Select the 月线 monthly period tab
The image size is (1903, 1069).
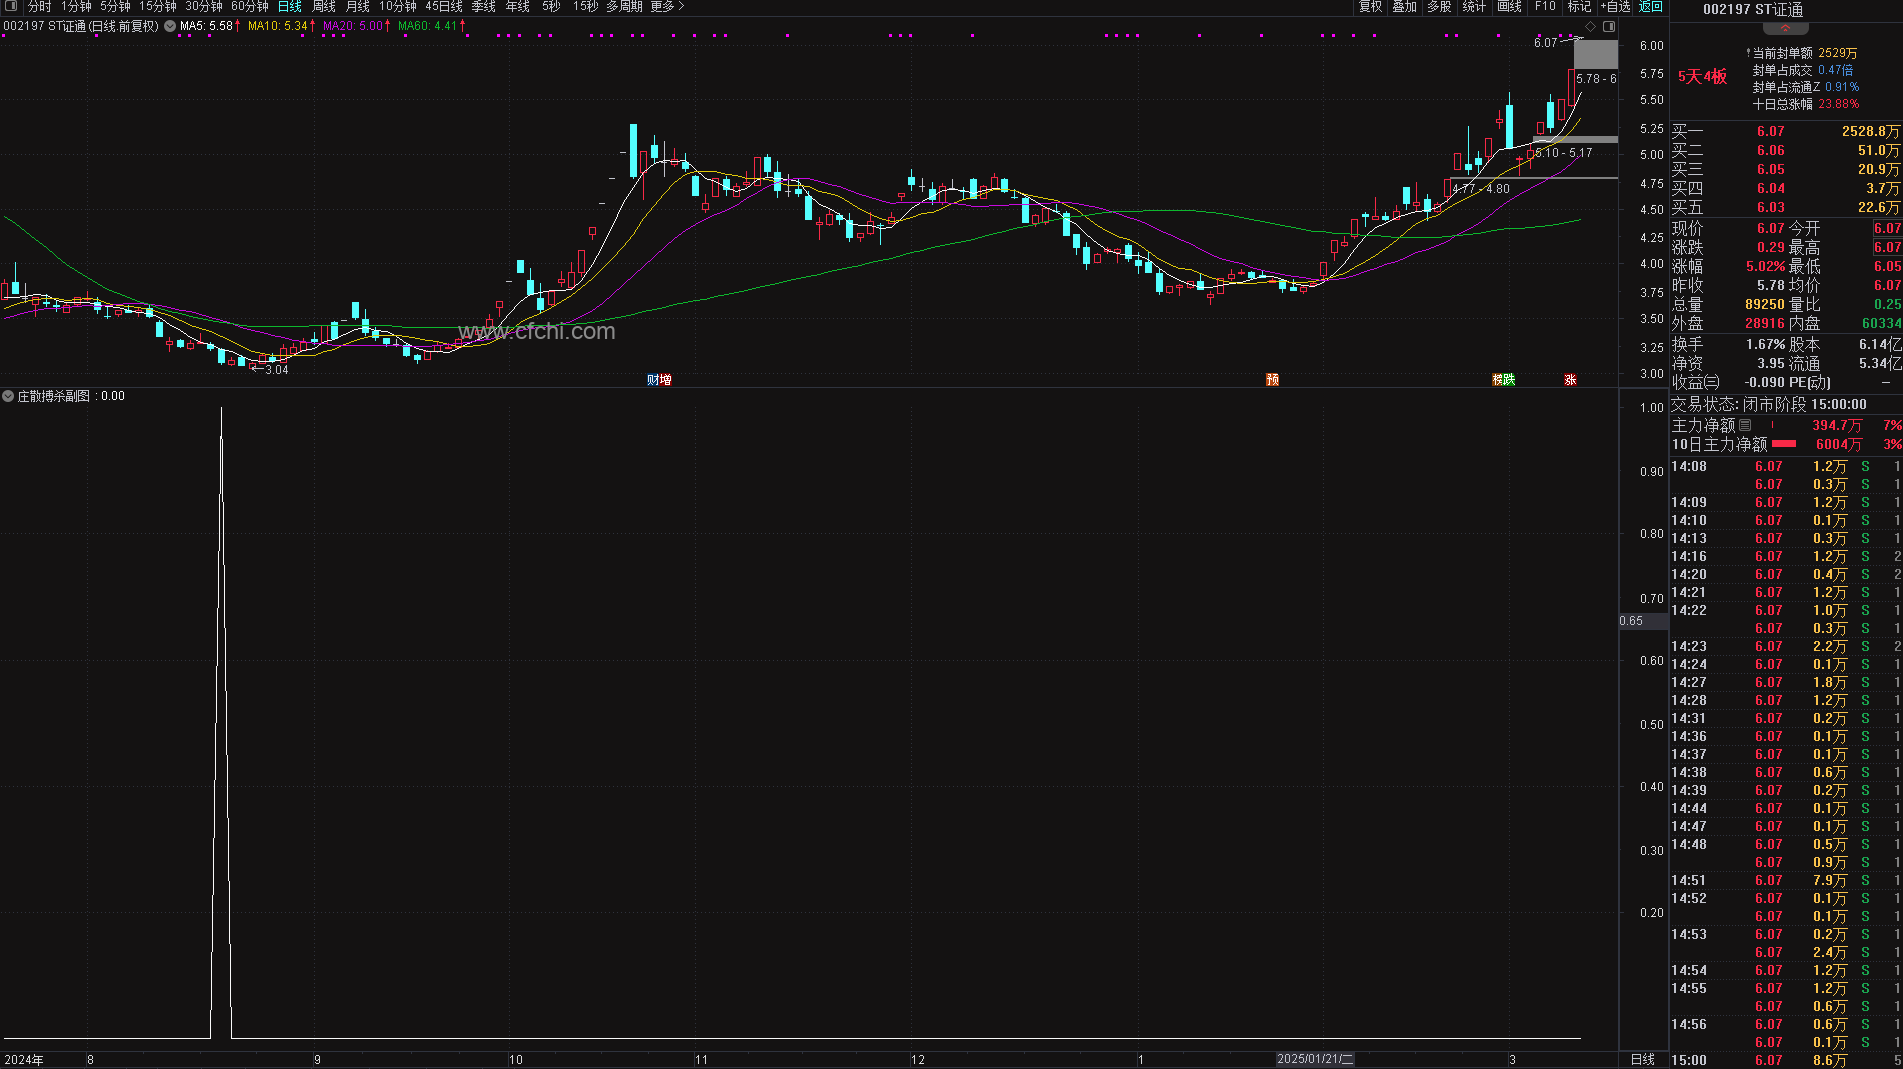pos(358,6)
